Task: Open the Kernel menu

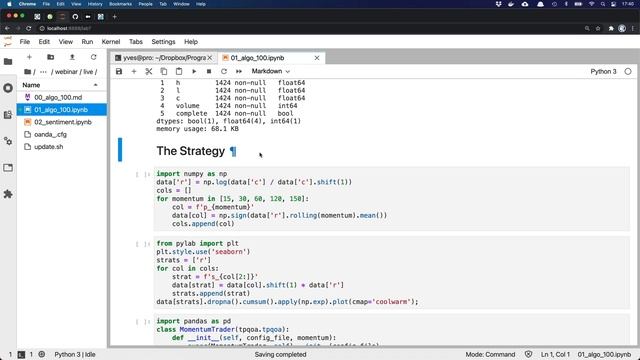Action: pyautogui.click(x=111, y=42)
